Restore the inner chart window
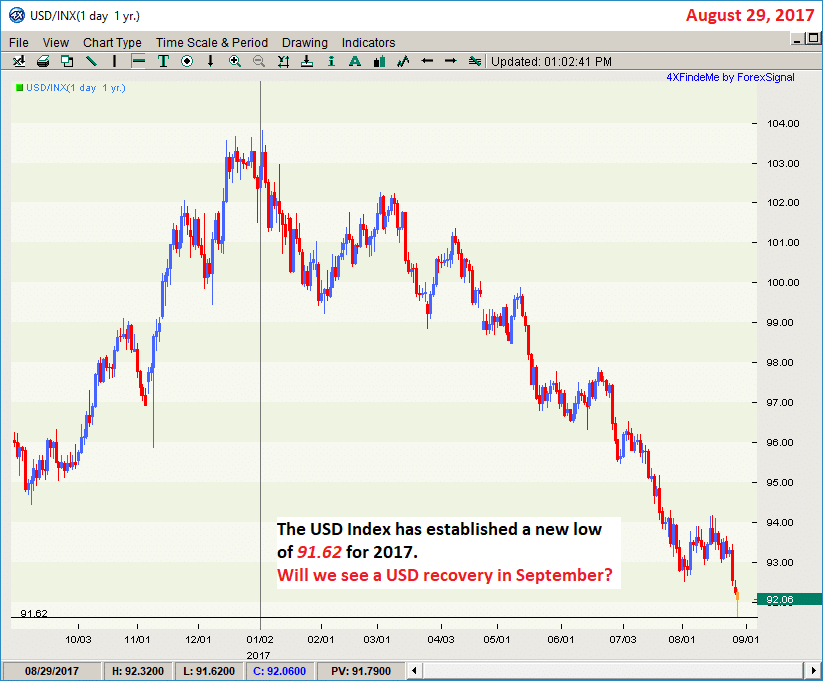Screen dimensions: 823x681 813,38
